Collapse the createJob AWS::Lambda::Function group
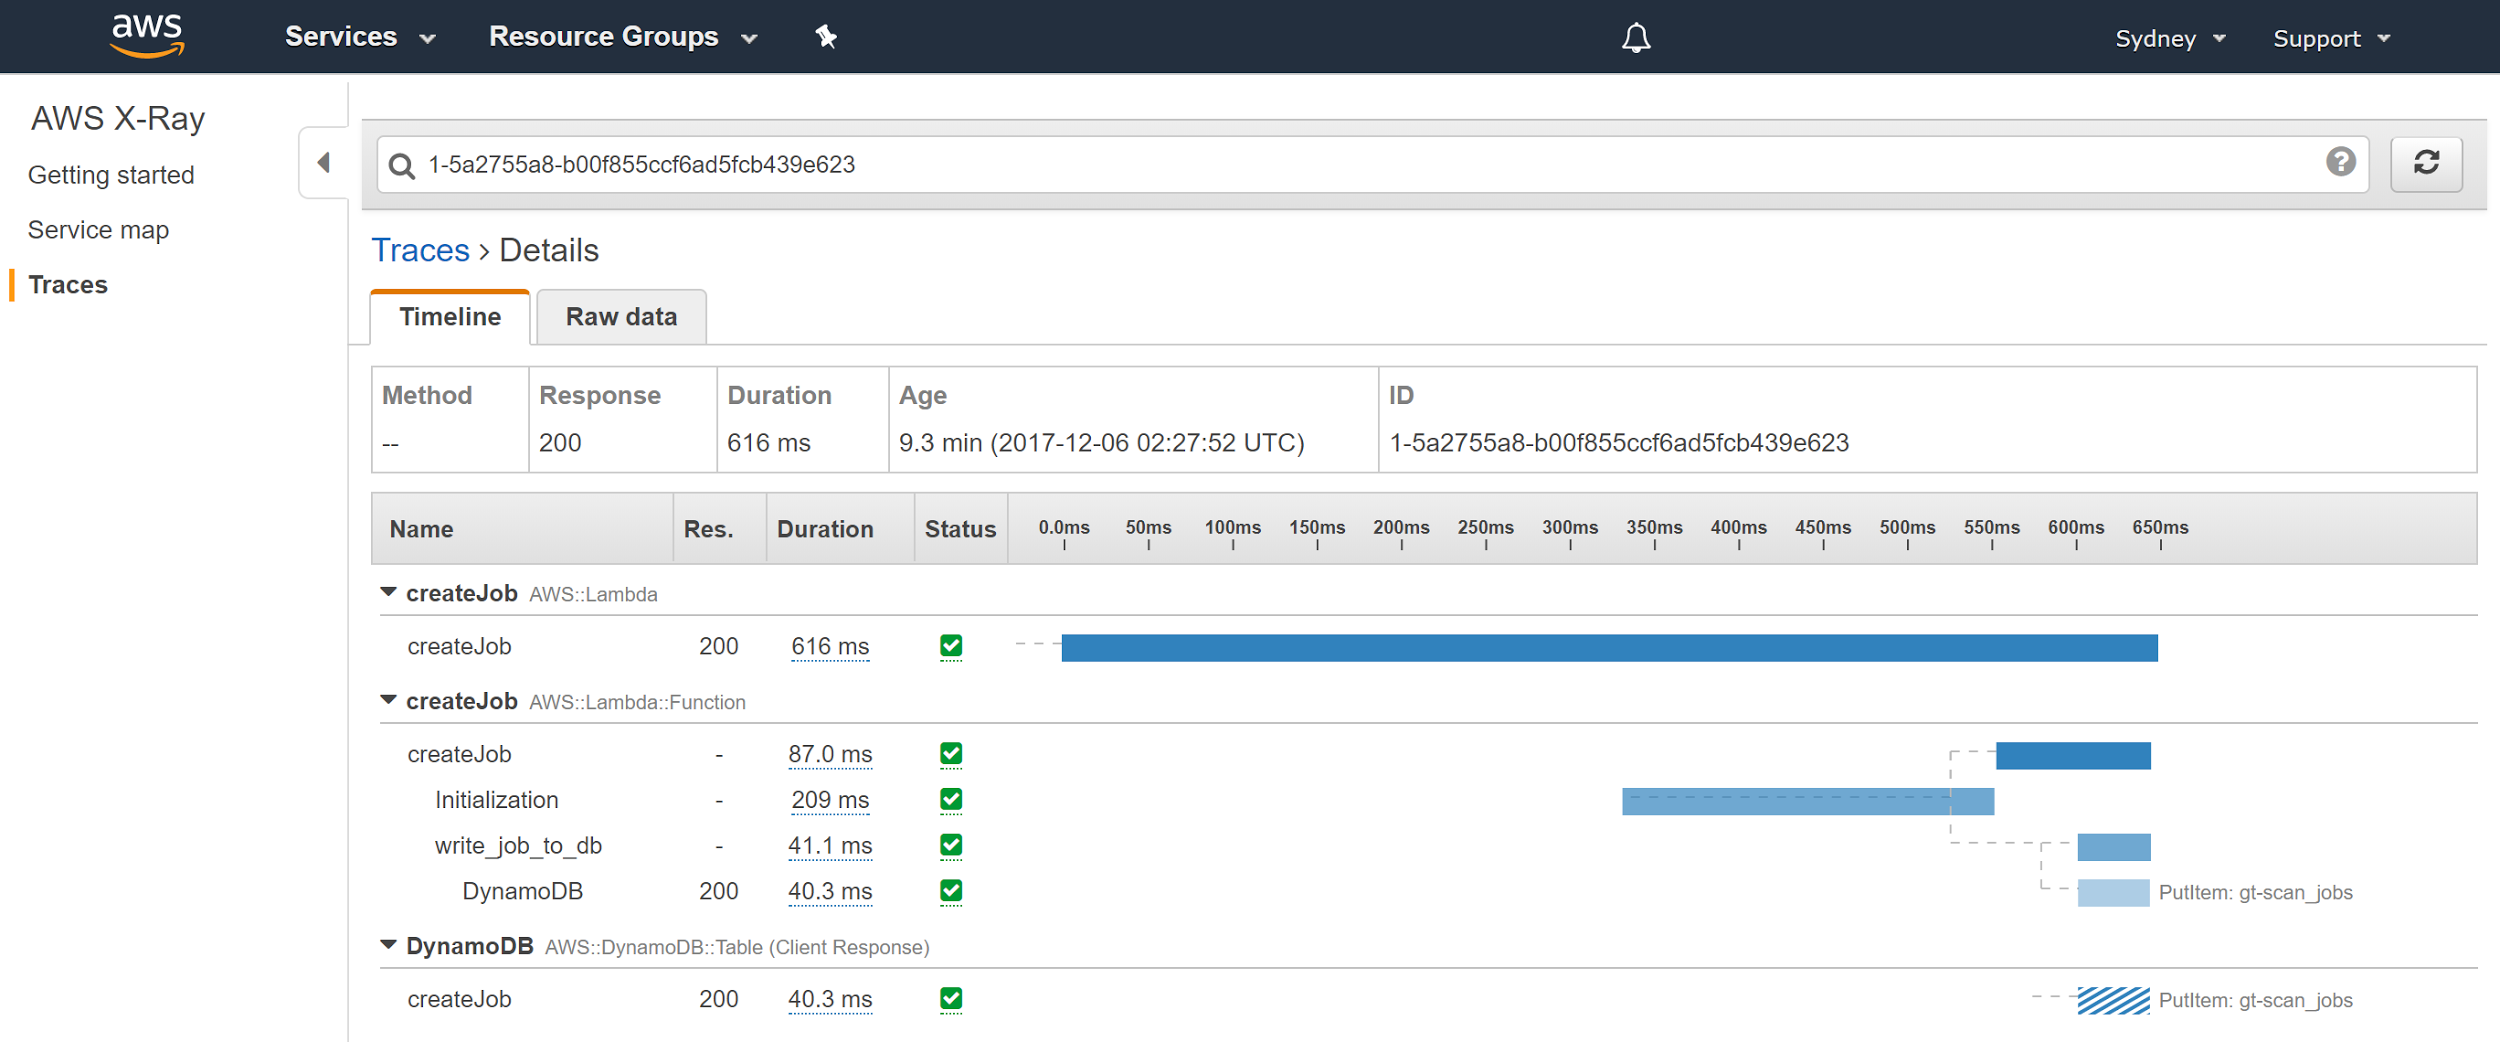 click(x=389, y=701)
